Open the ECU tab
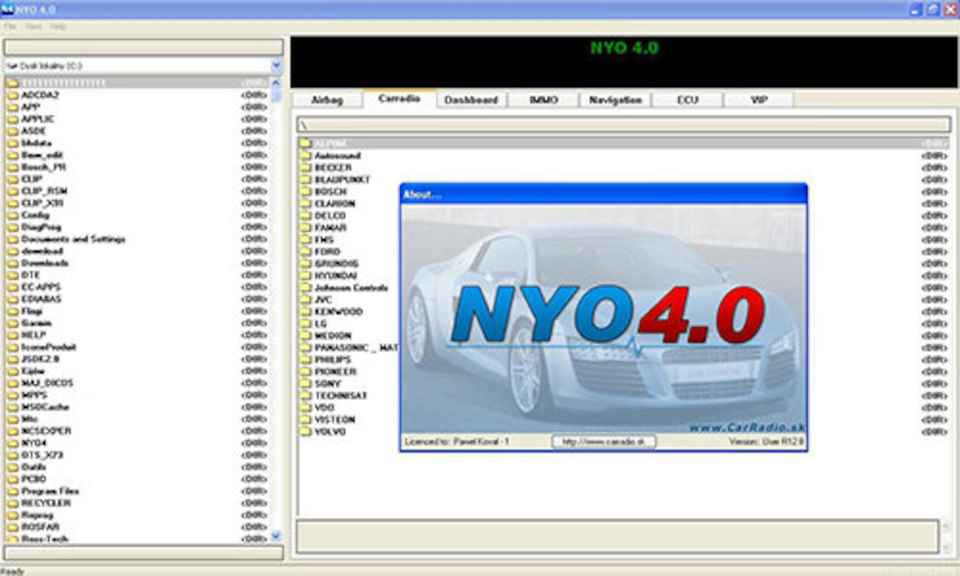 (x=688, y=100)
